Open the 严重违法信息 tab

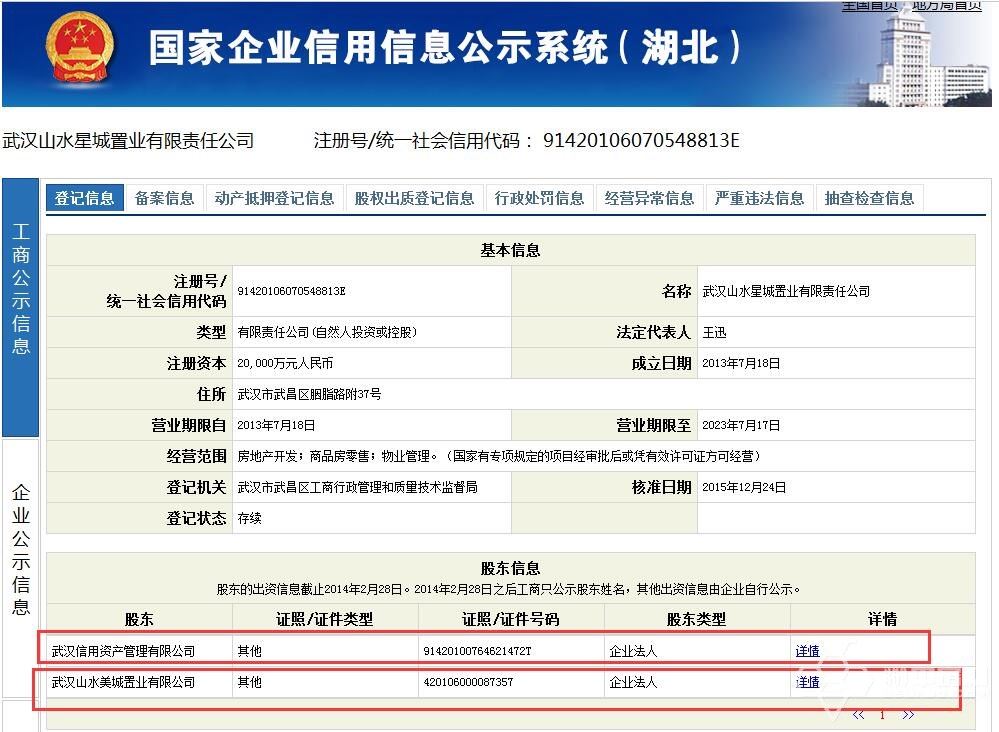click(x=761, y=197)
